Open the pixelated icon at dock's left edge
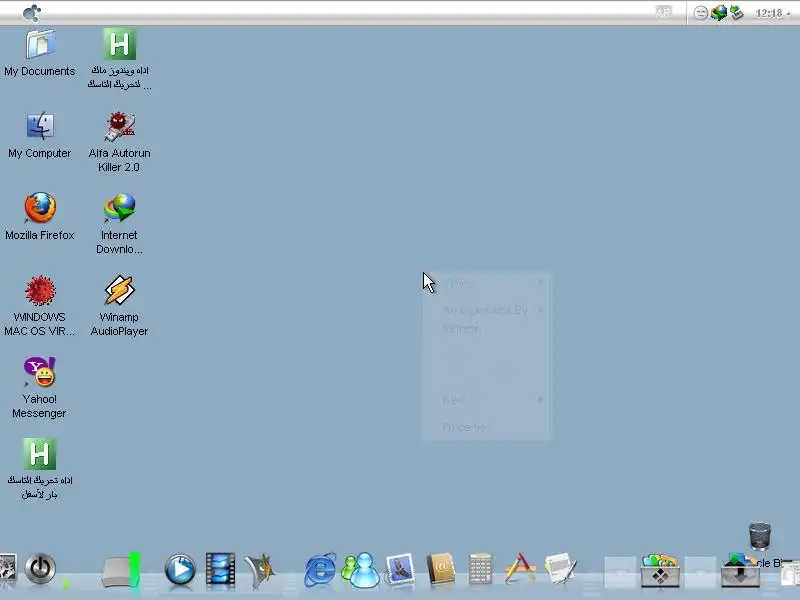The width and height of the screenshot is (800, 600). pyautogui.click(x=7, y=568)
